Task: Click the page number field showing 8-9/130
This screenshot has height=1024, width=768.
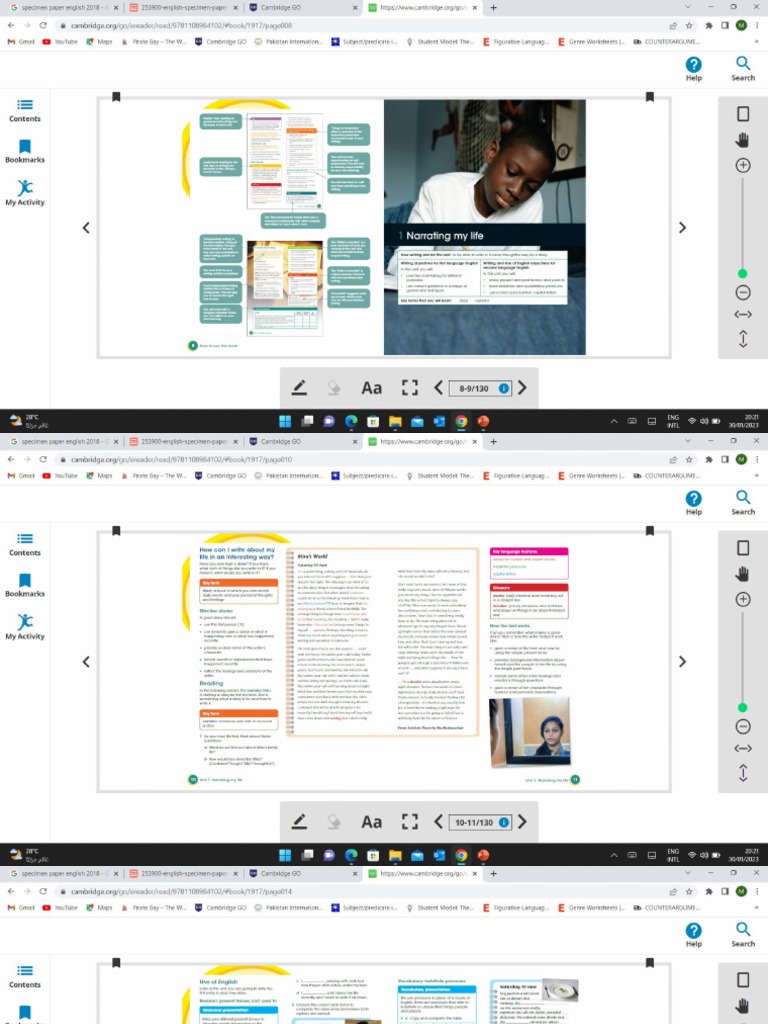Action: (481, 389)
